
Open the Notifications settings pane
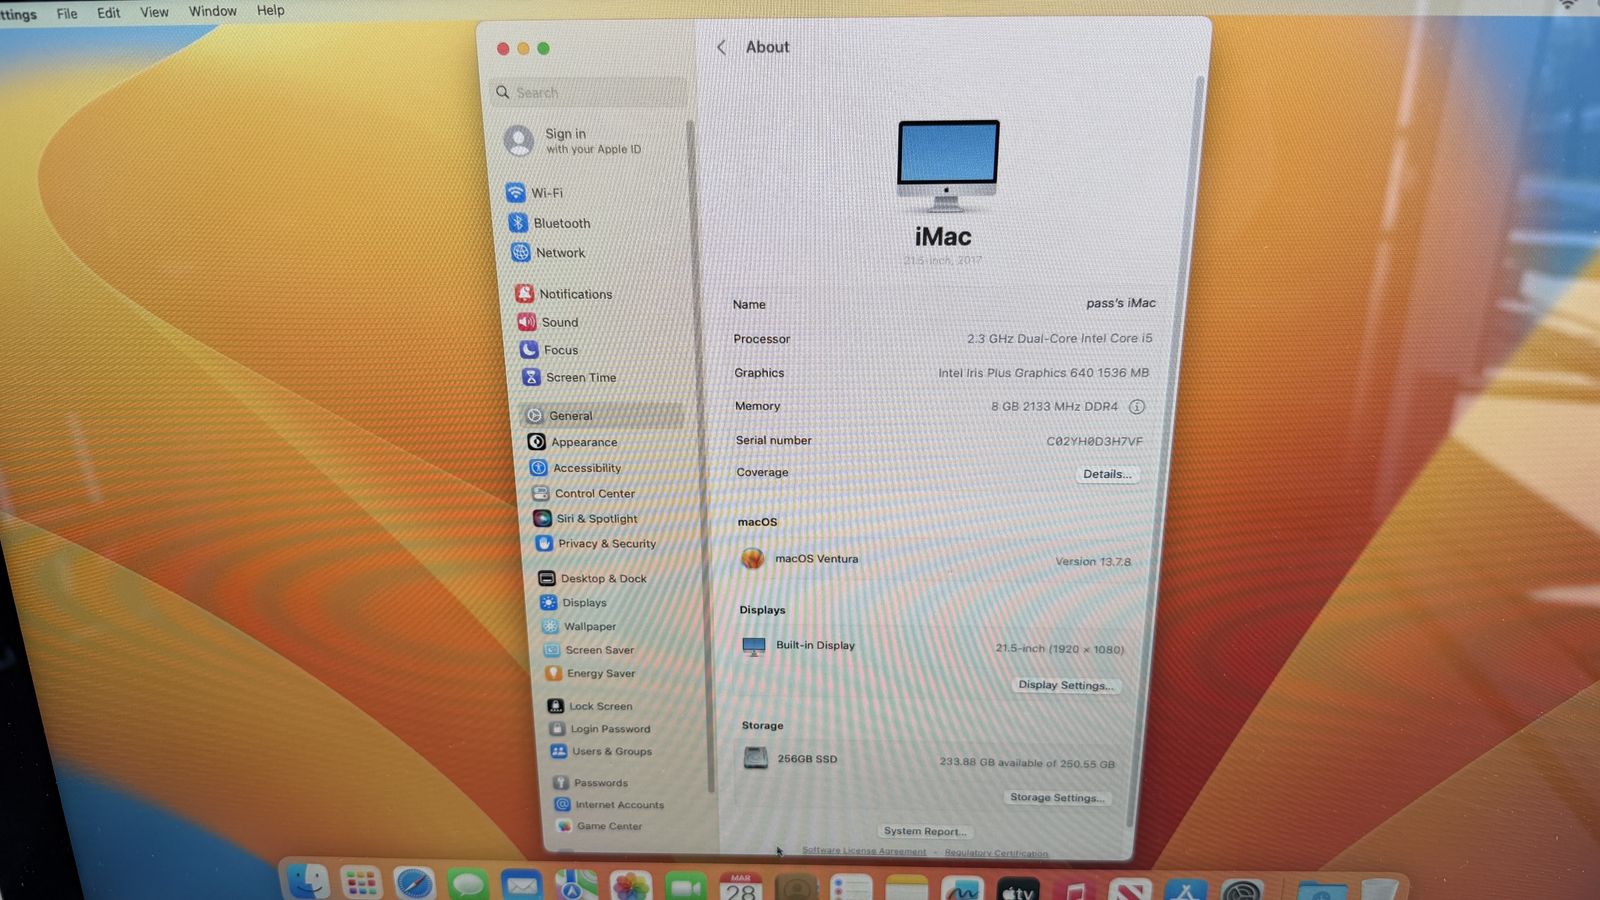point(575,294)
